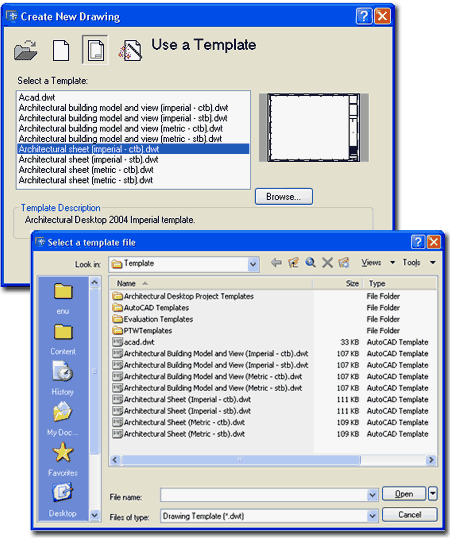Image resolution: width=450 pixels, height=538 pixels.
Task: Click the file list scroll right arrow
Action: point(431,459)
